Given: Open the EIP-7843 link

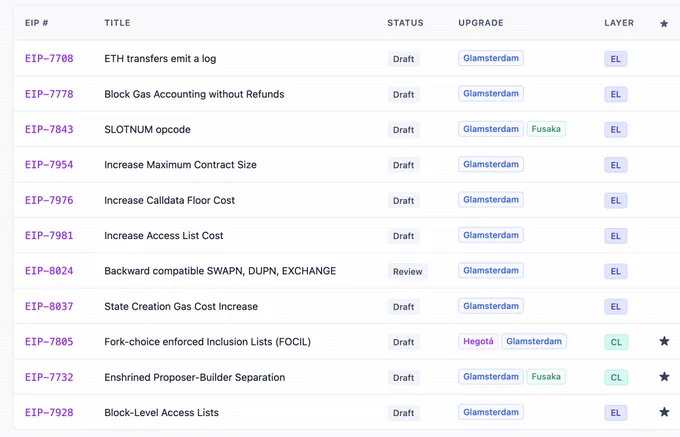Looking at the screenshot, I should (x=49, y=129).
